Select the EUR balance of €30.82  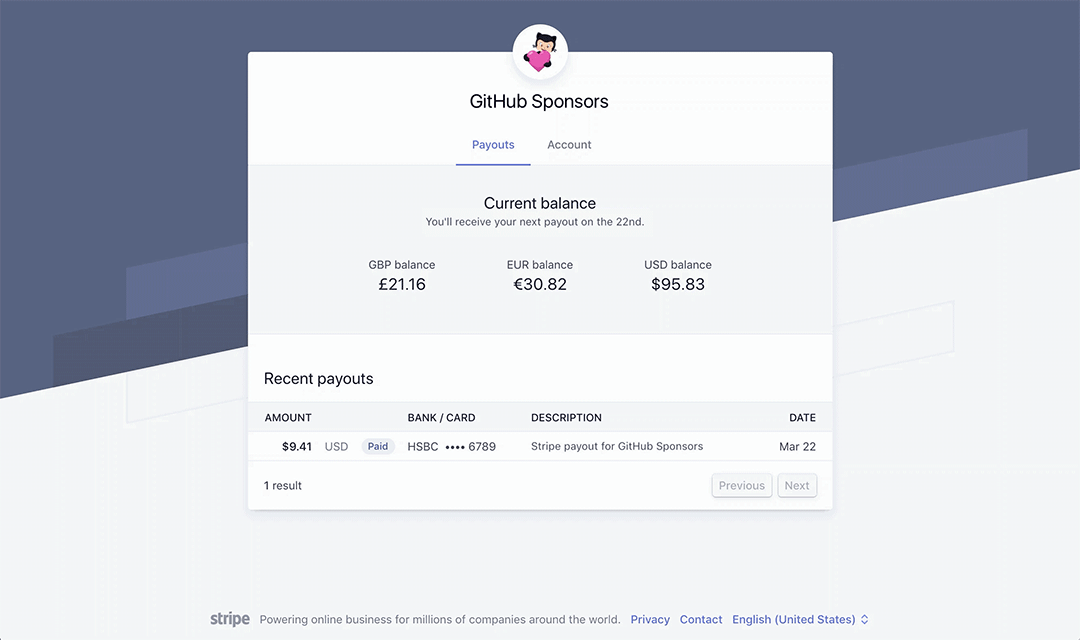click(540, 284)
